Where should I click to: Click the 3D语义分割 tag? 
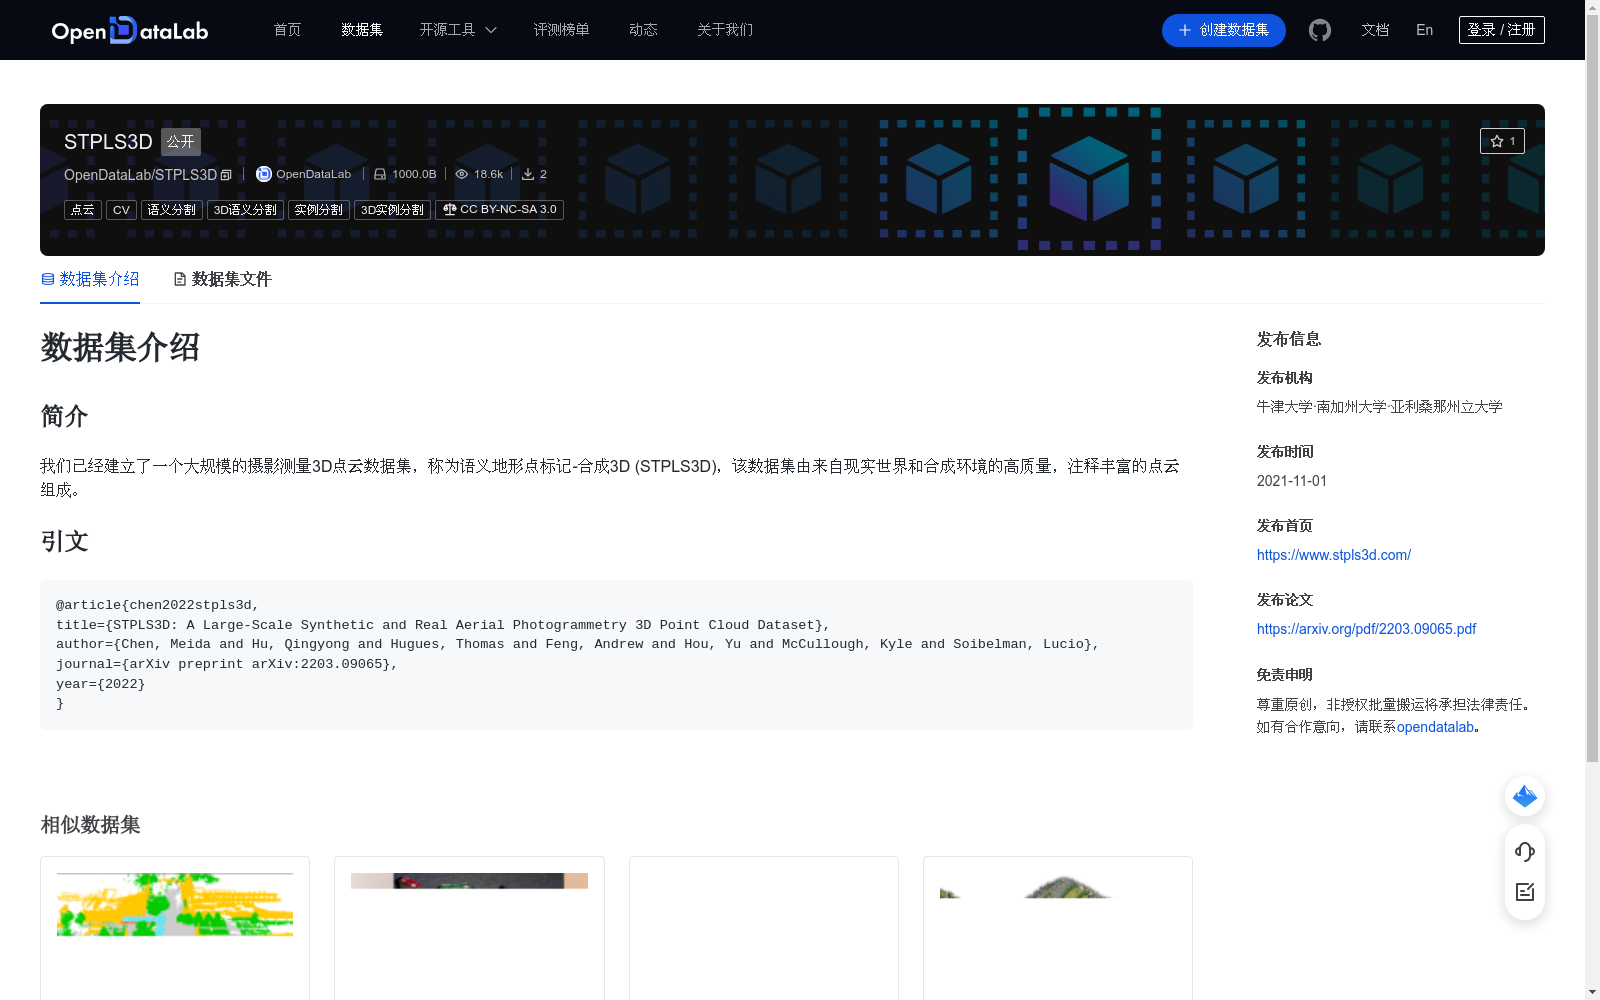tap(245, 210)
